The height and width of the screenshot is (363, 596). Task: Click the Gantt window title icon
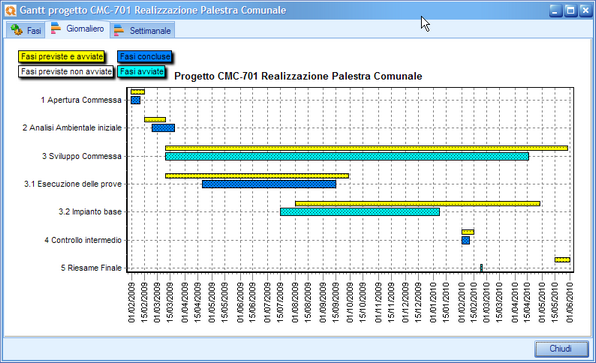click(11, 10)
